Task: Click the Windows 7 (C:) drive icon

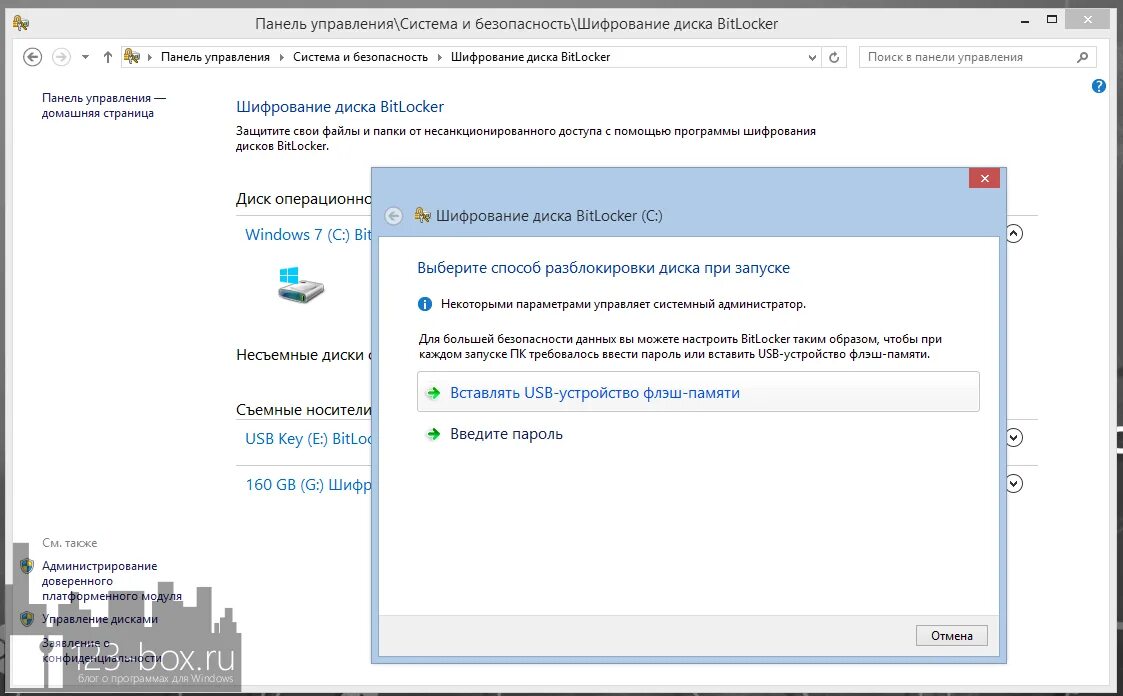Action: click(301, 284)
